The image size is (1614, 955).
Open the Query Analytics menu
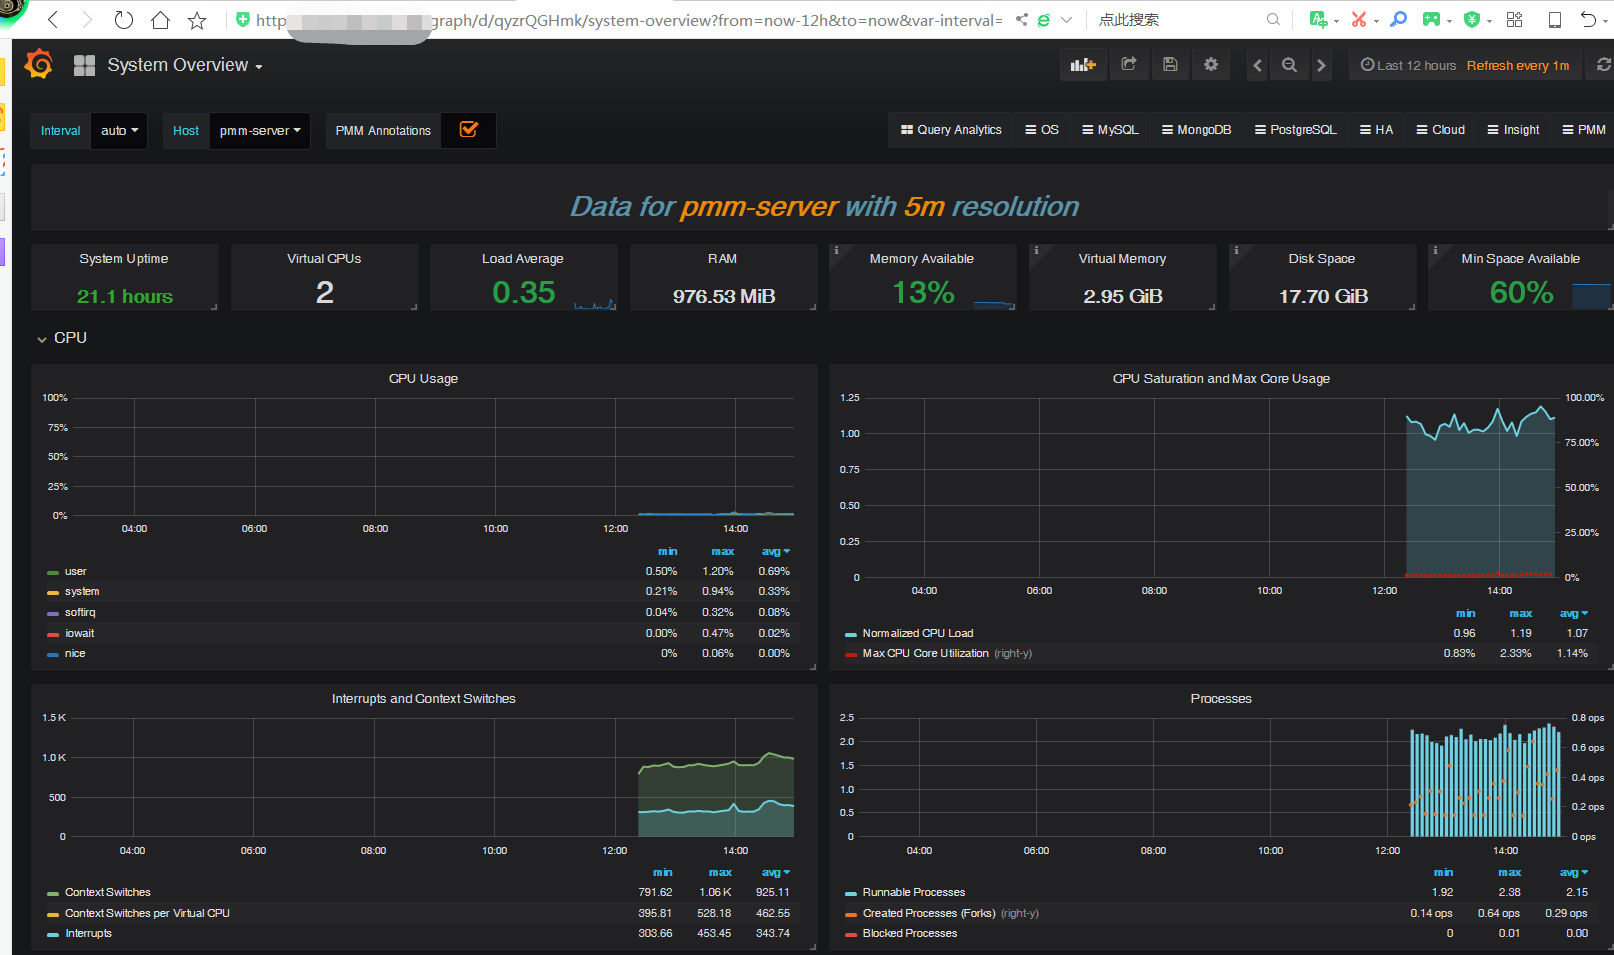click(951, 130)
